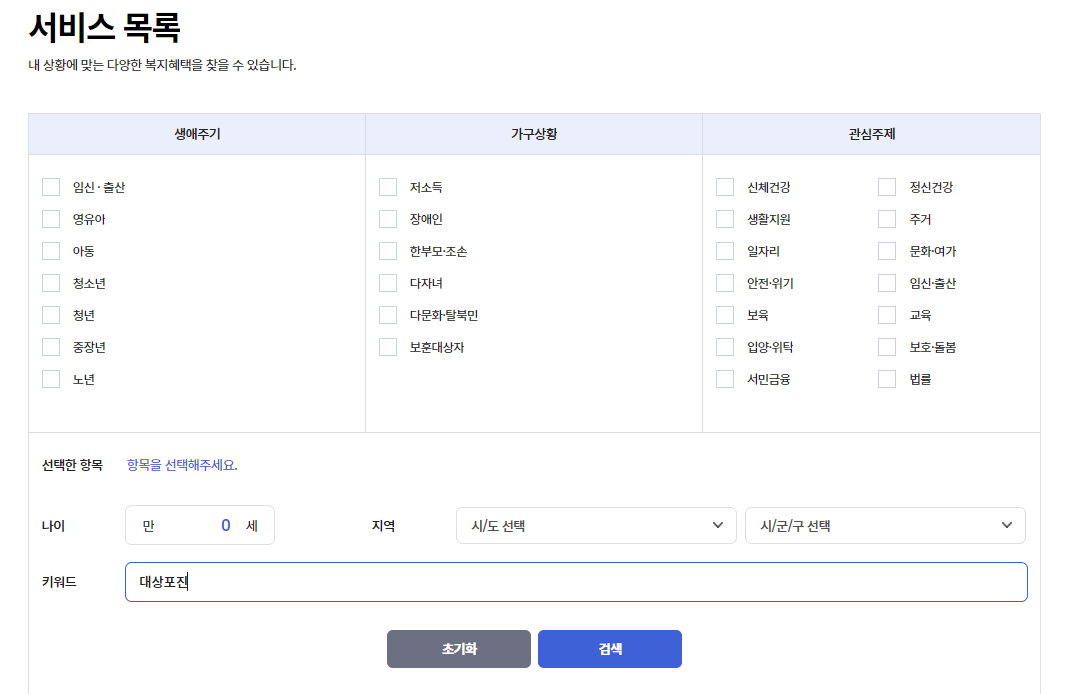The height and width of the screenshot is (694, 1073).
Task: Check the 일자리 checkbox
Action: 725,251
